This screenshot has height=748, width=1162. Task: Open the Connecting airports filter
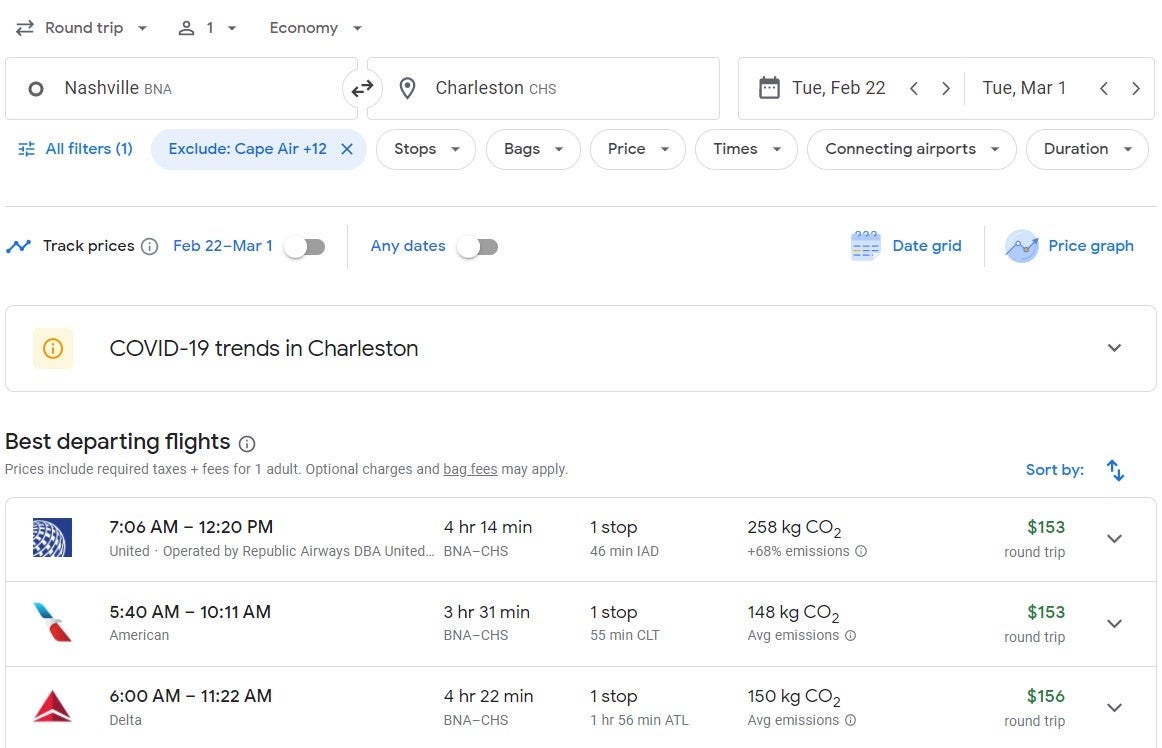(x=911, y=149)
